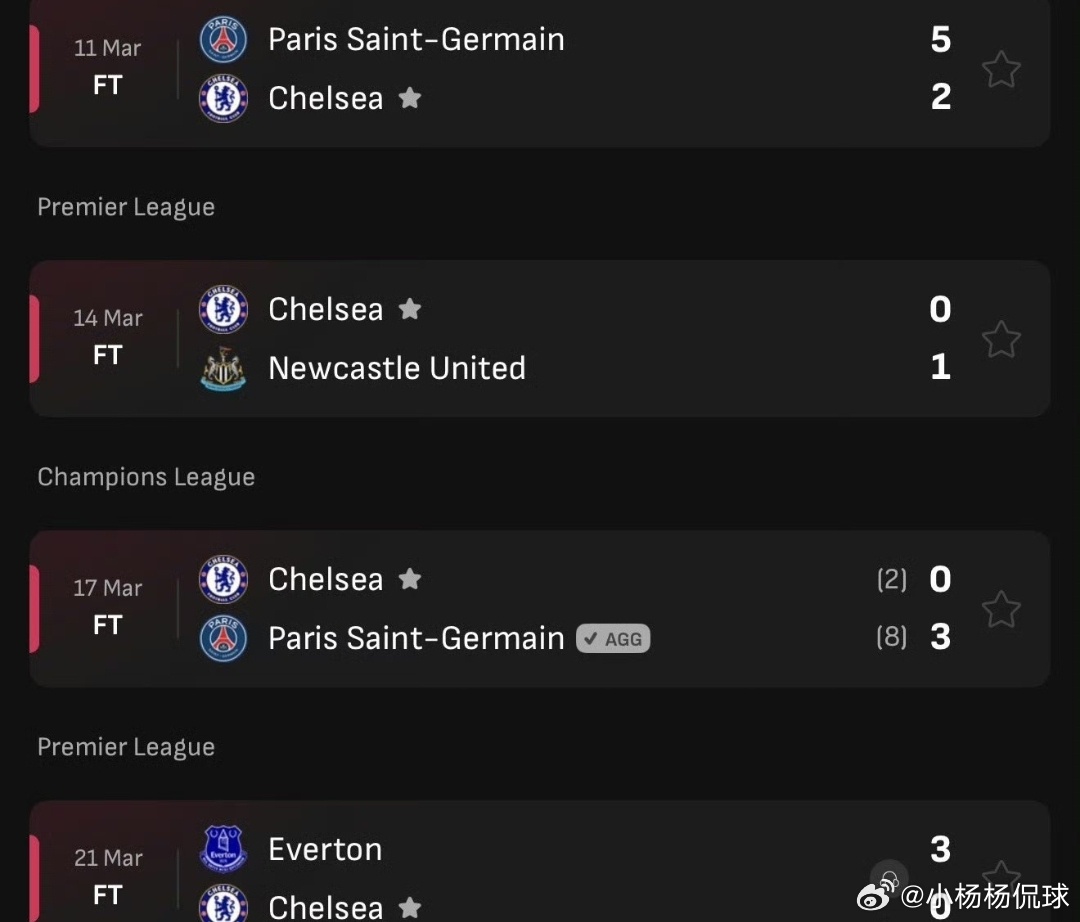
Task: Click Chelsea crest in 11 Mar match
Action: point(223,98)
